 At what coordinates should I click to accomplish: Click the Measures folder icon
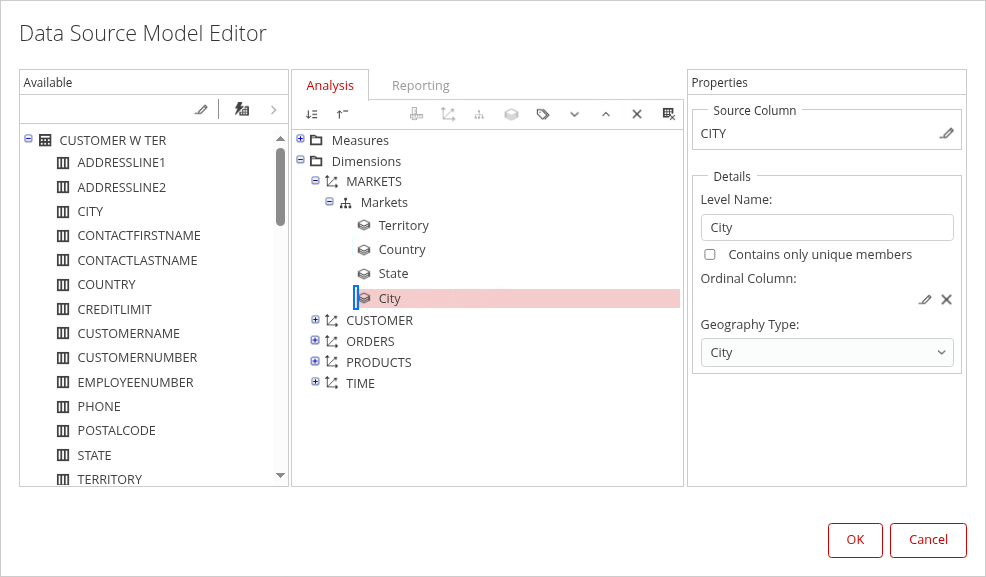pyautogui.click(x=316, y=140)
